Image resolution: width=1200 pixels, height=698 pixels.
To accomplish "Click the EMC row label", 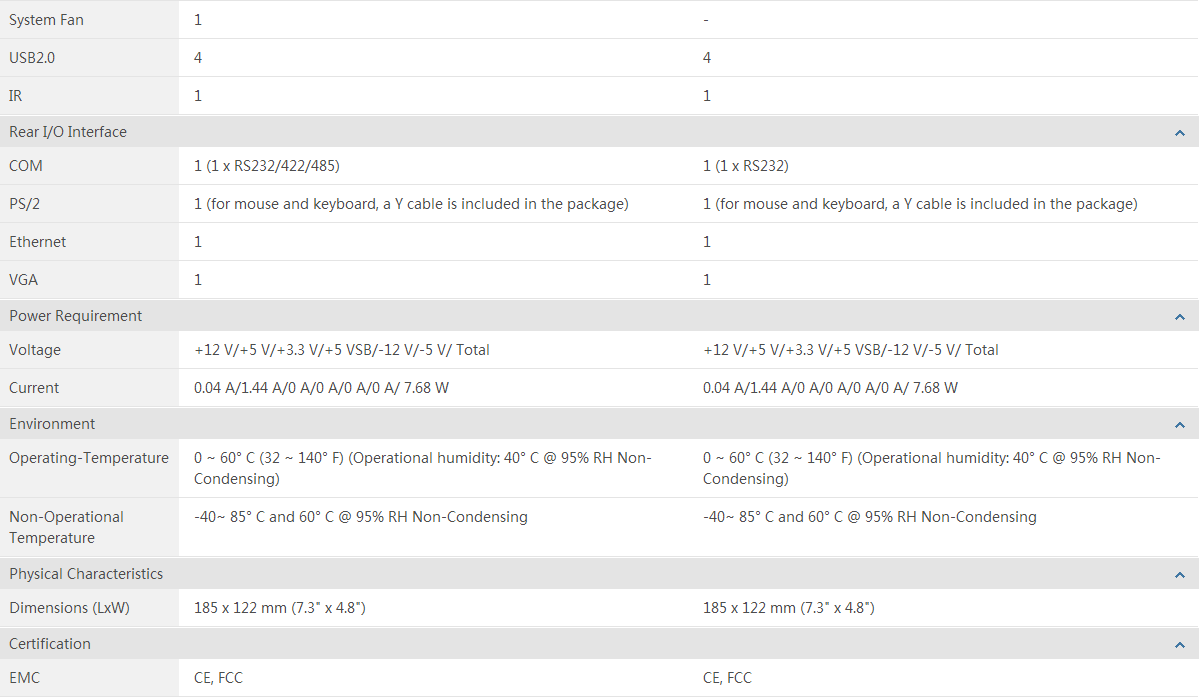I will 25,678.
